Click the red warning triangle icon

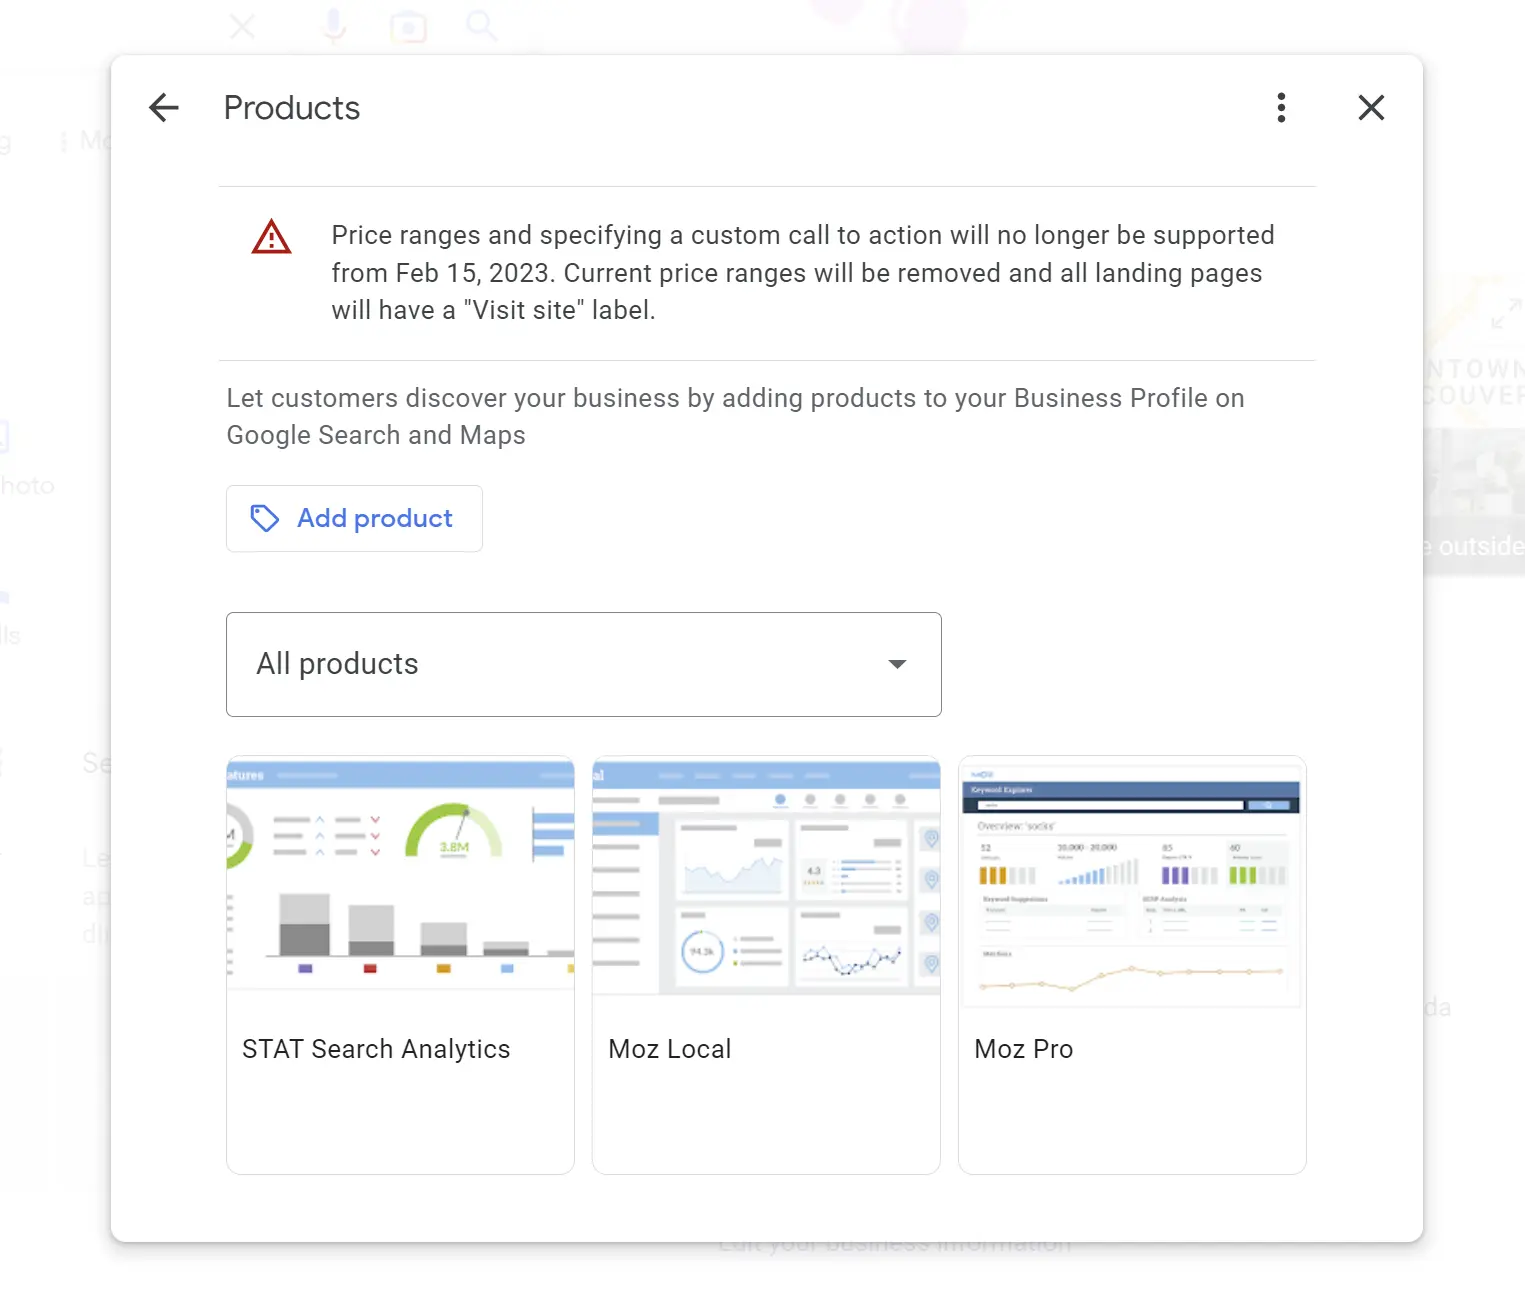271,238
